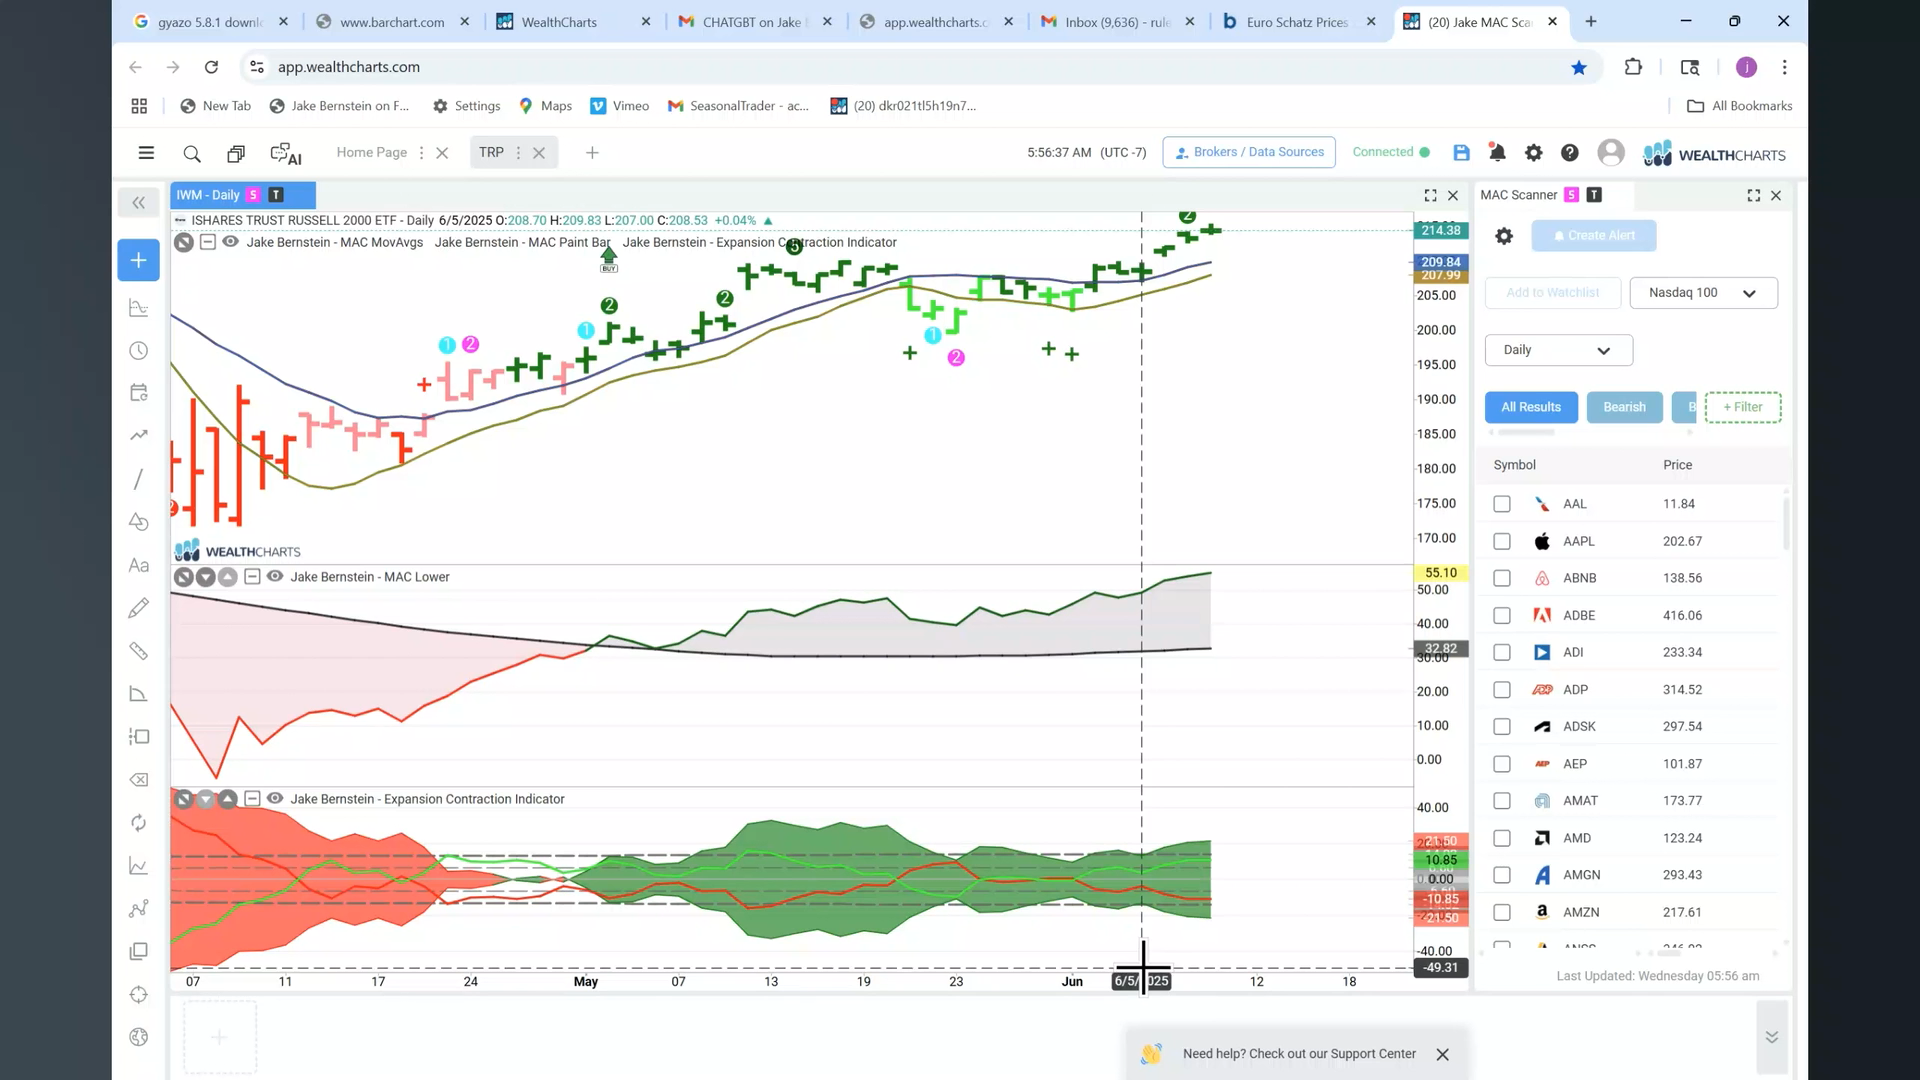This screenshot has width=1920, height=1080.
Task: Maximize the MAC Scanner panel
Action: (1753, 196)
